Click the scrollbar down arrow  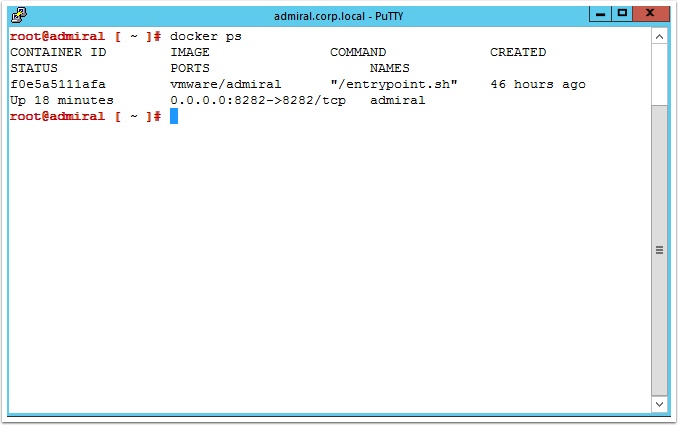tap(659, 404)
